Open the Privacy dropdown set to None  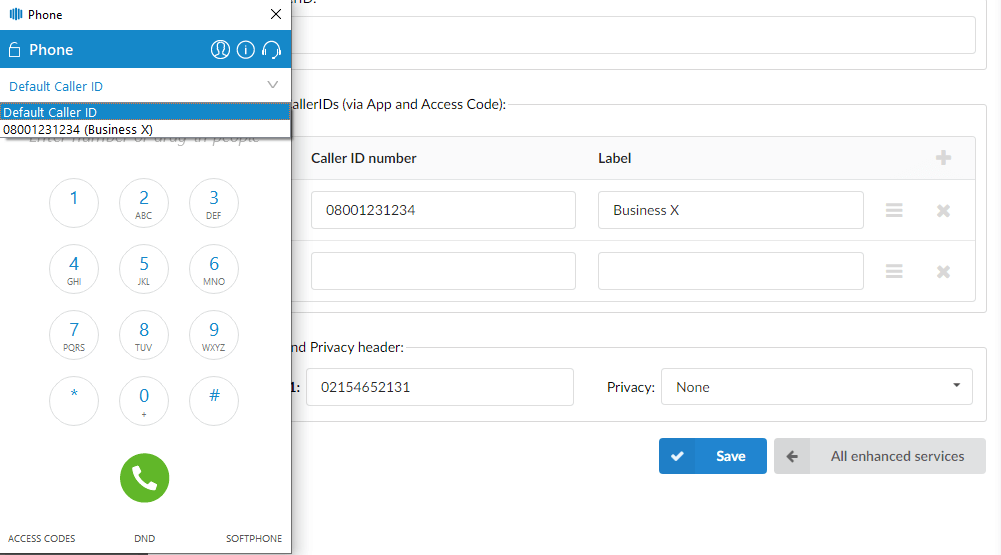[x=816, y=387]
